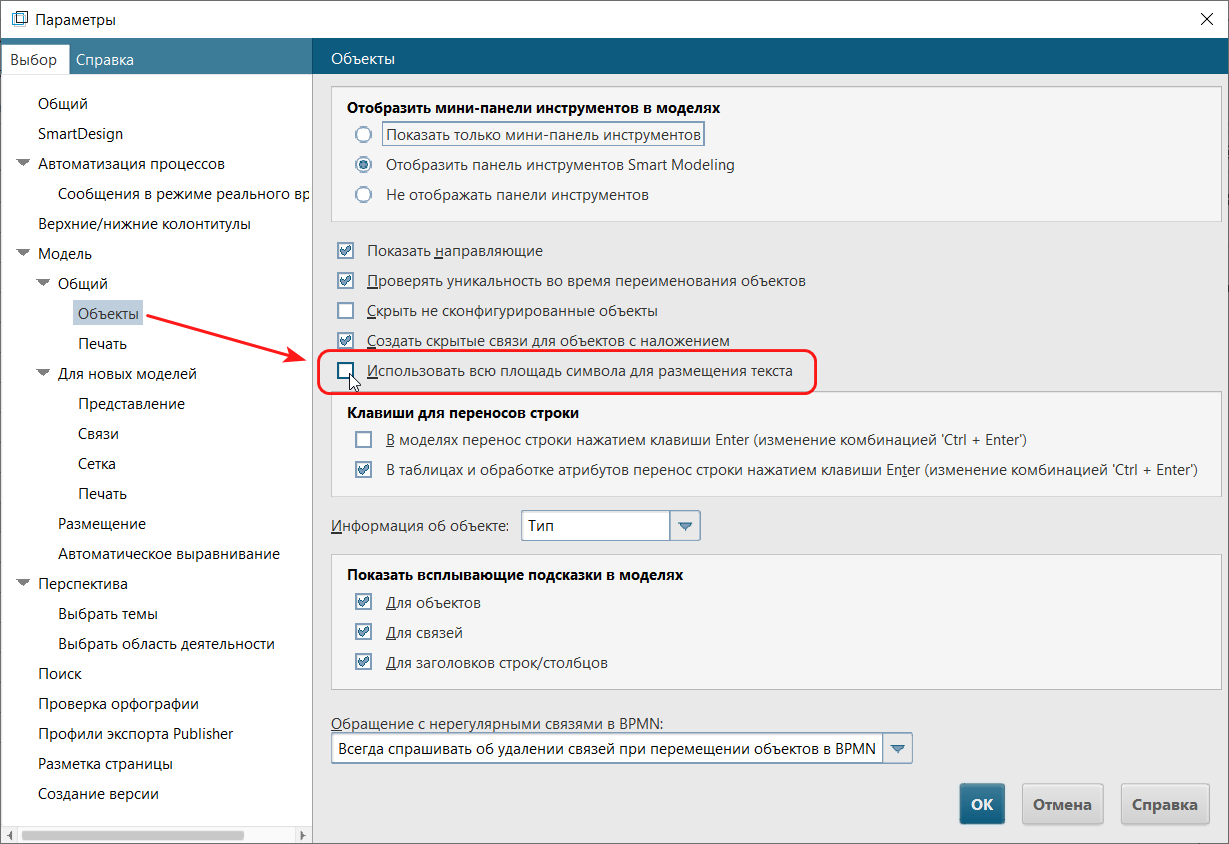Toggle 'Создать скрытые связи' checkbox
The image size is (1229, 844).
point(346,340)
